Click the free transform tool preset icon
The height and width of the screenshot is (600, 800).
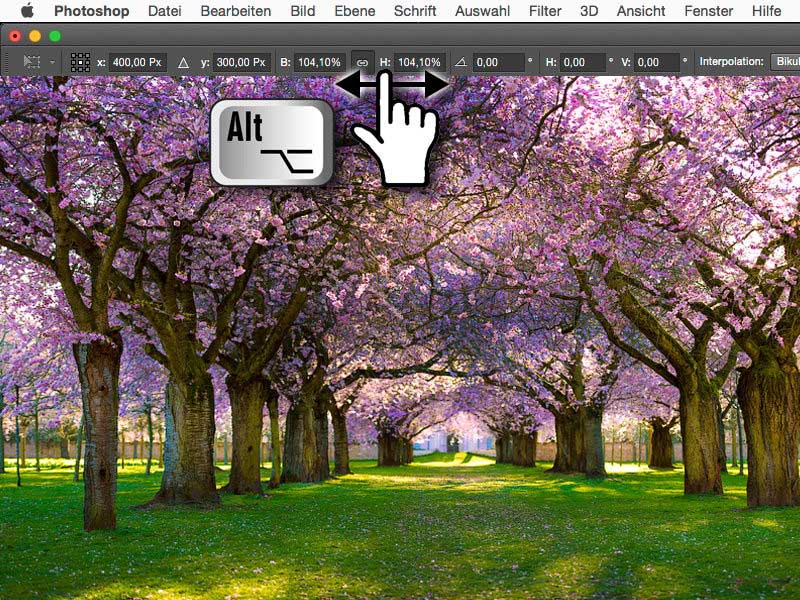click(x=32, y=62)
